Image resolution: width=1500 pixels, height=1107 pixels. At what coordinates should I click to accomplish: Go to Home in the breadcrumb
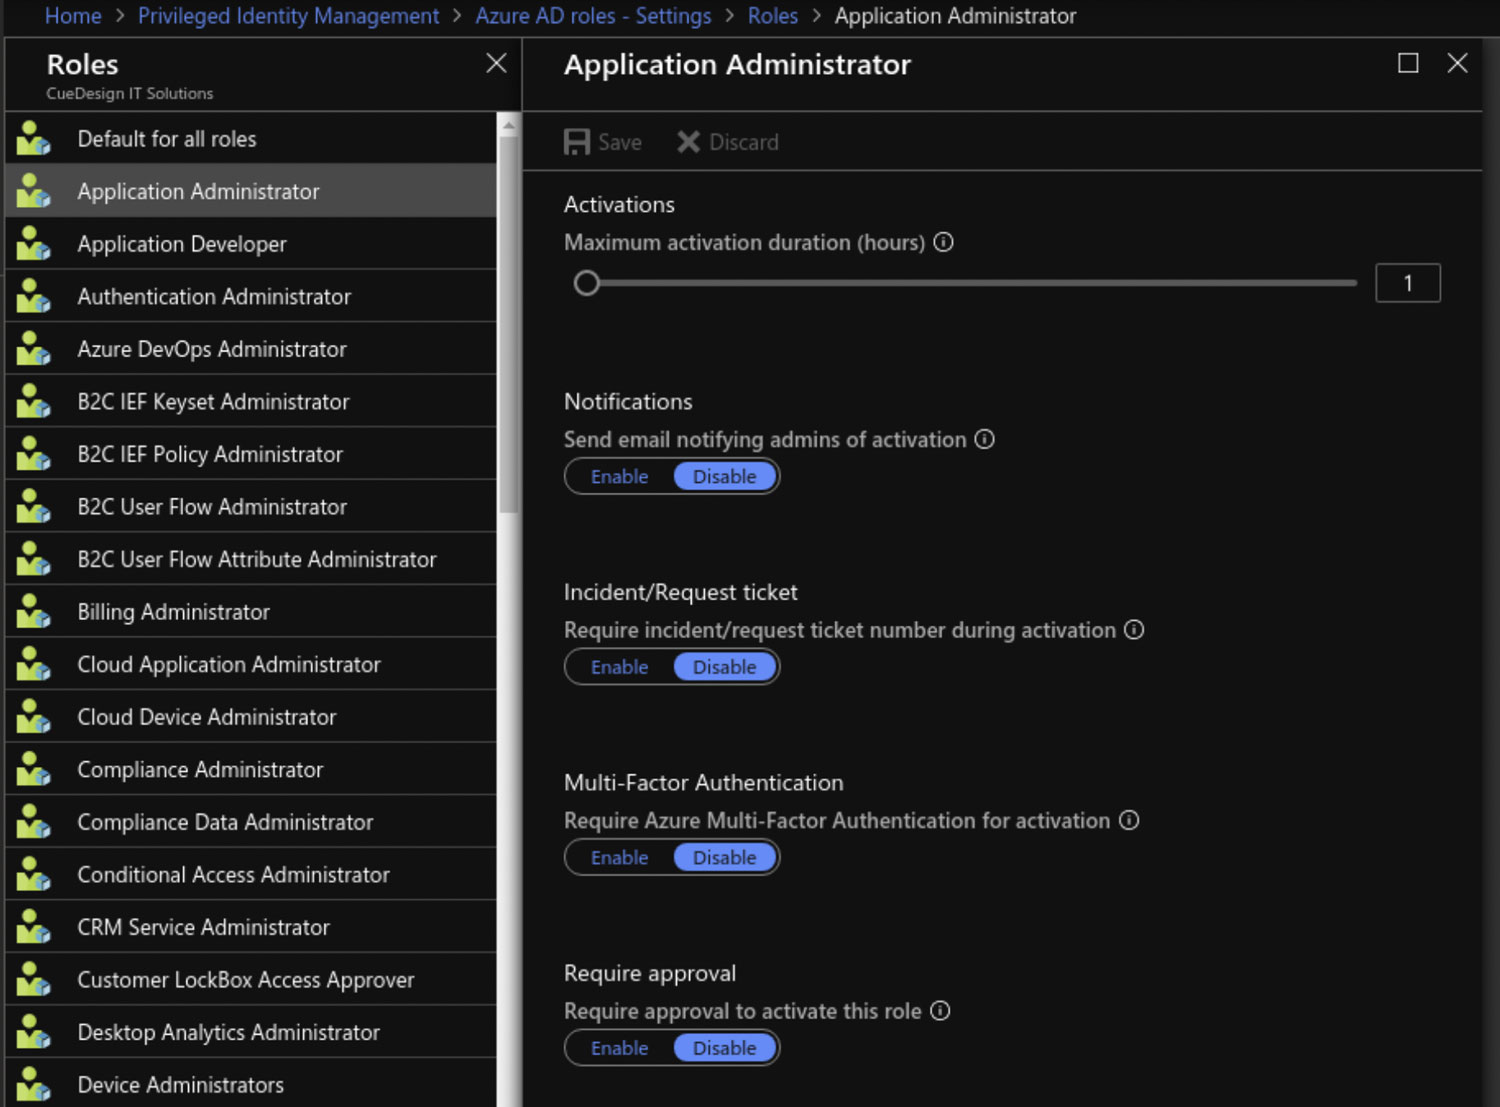pos(73,16)
